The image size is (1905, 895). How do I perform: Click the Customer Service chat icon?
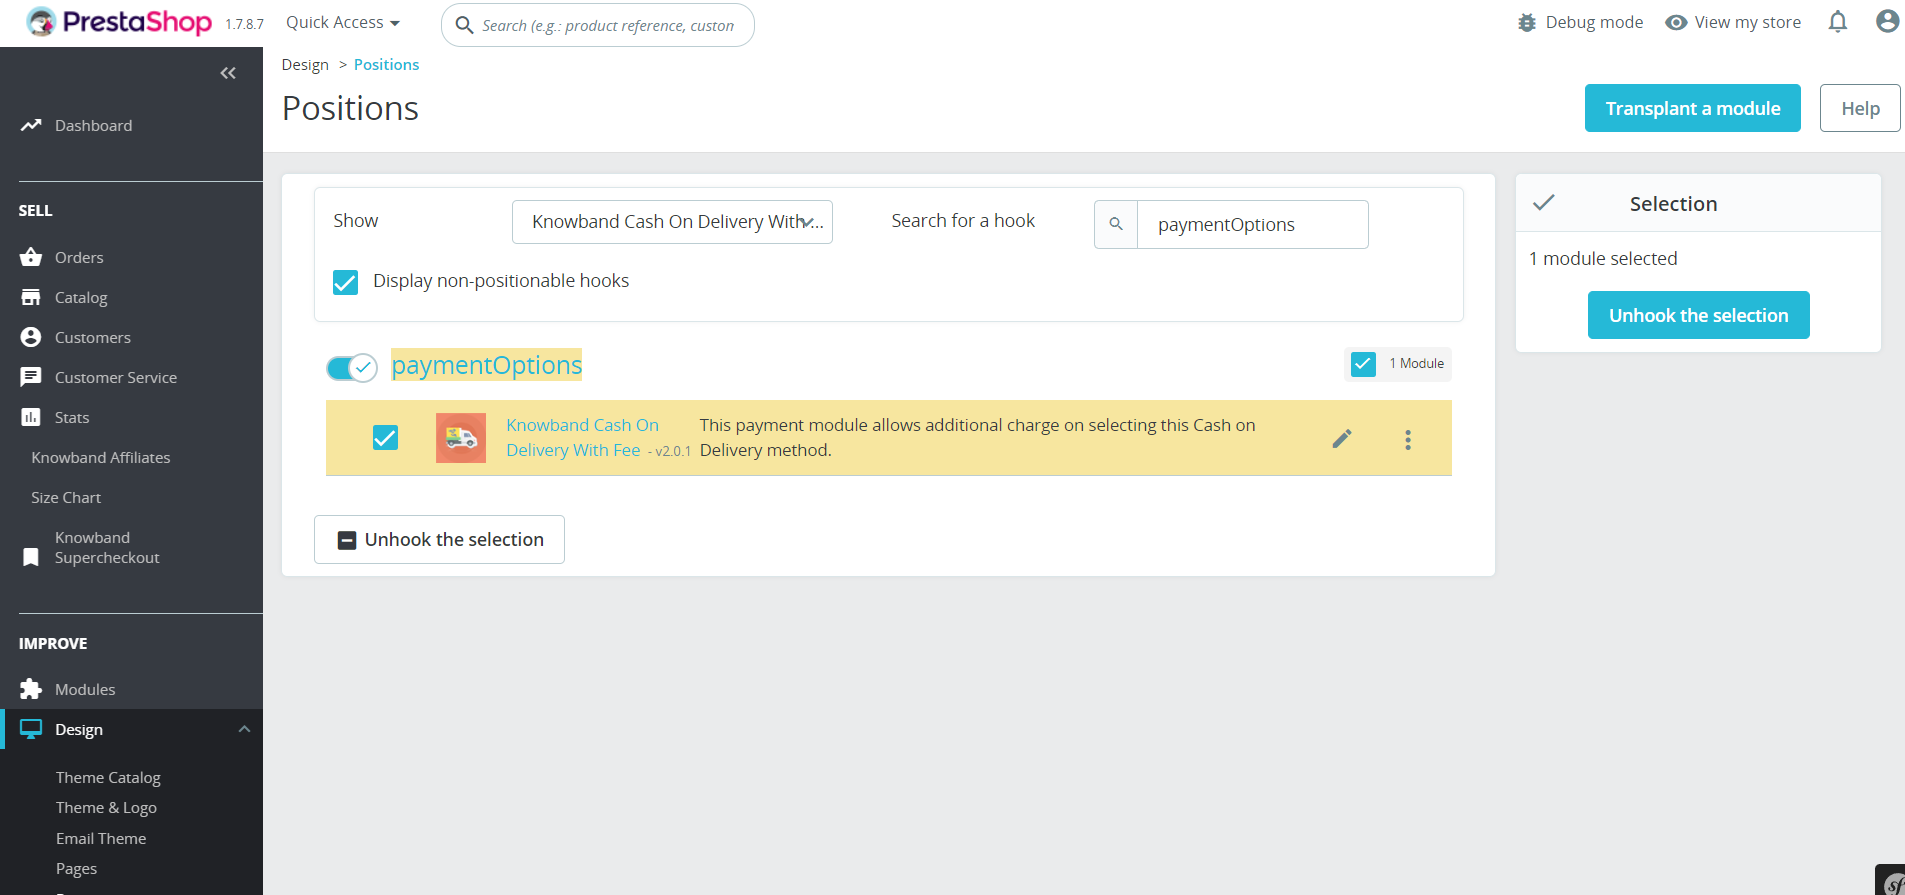31,377
